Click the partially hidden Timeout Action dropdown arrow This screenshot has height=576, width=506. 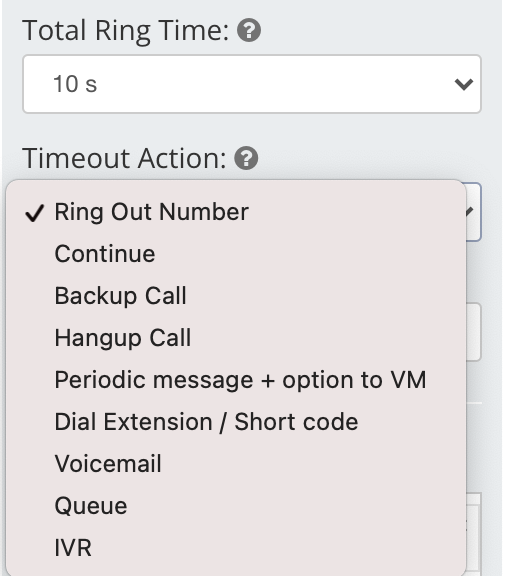473,212
